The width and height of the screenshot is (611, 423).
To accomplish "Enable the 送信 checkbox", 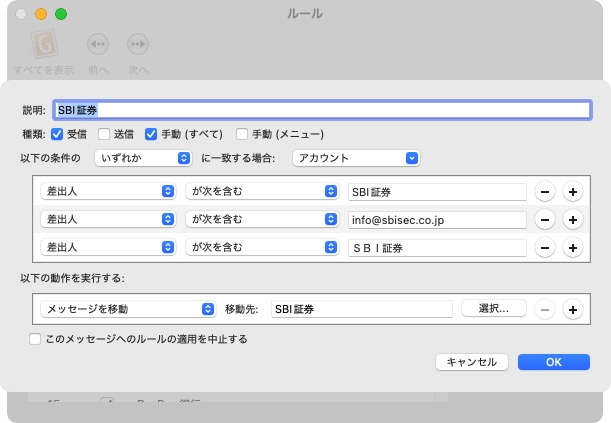I will point(104,134).
